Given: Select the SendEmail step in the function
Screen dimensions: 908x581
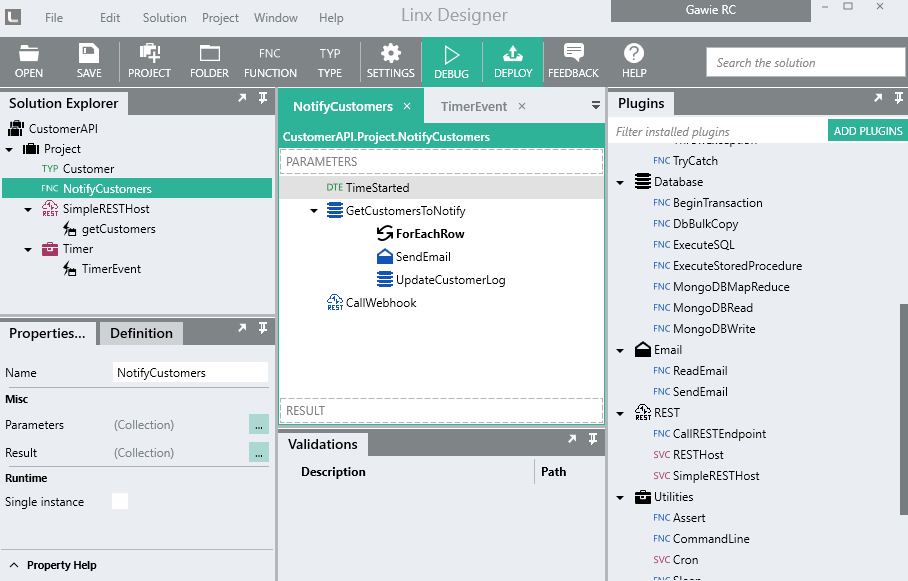Looking at the screenshot, I should coord(413,257).
